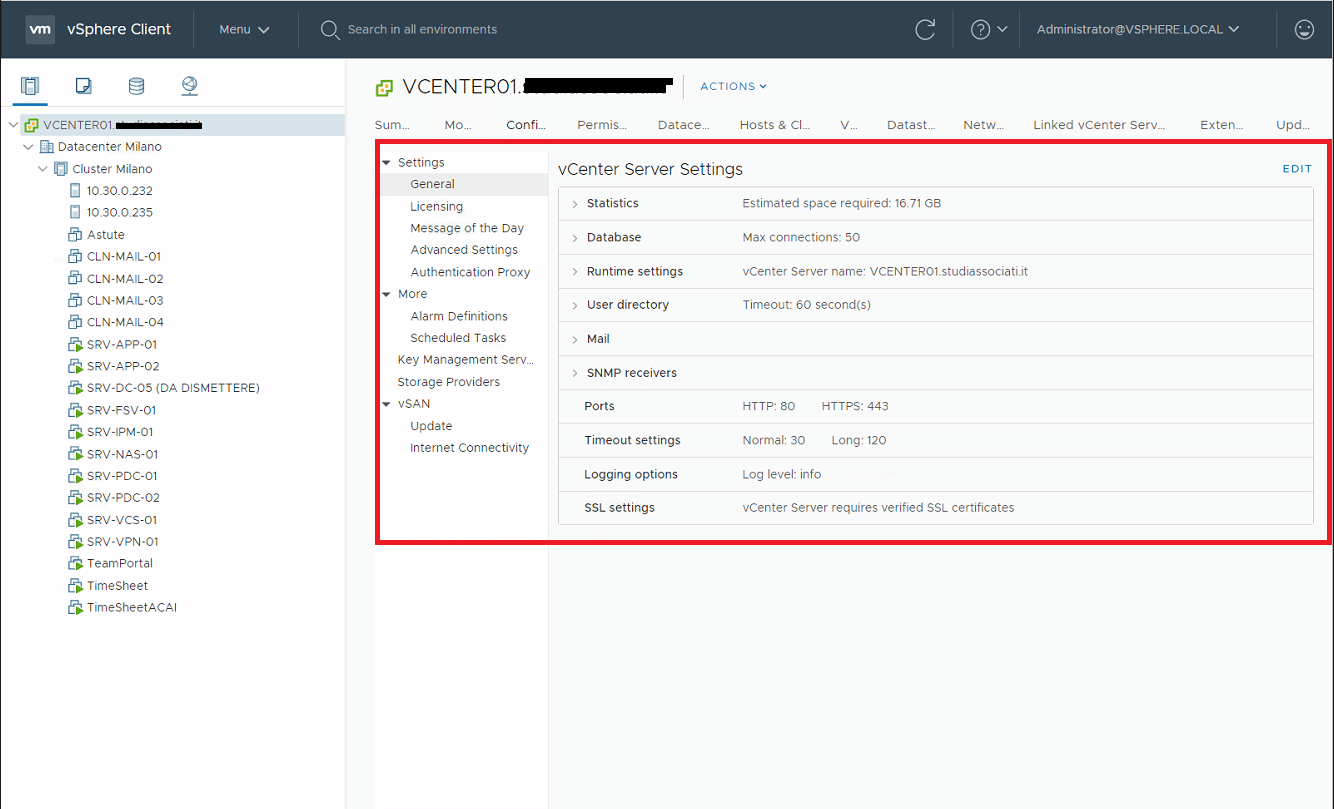Image resolution: width=1334 pixels, height=809 pixels.
Task: Collapse the Settings section triangle
Action: click(x=387, y=162)
